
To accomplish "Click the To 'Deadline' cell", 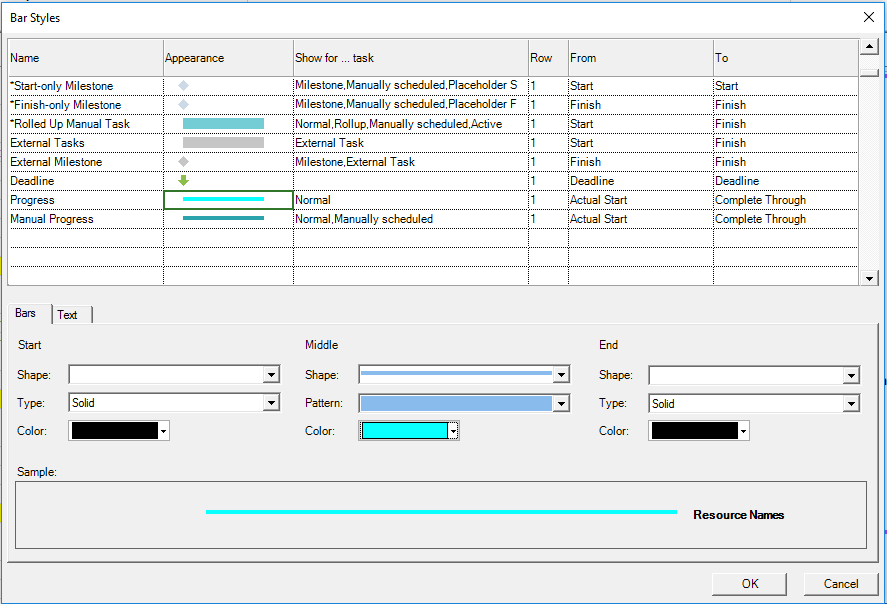I will point(786,181).
